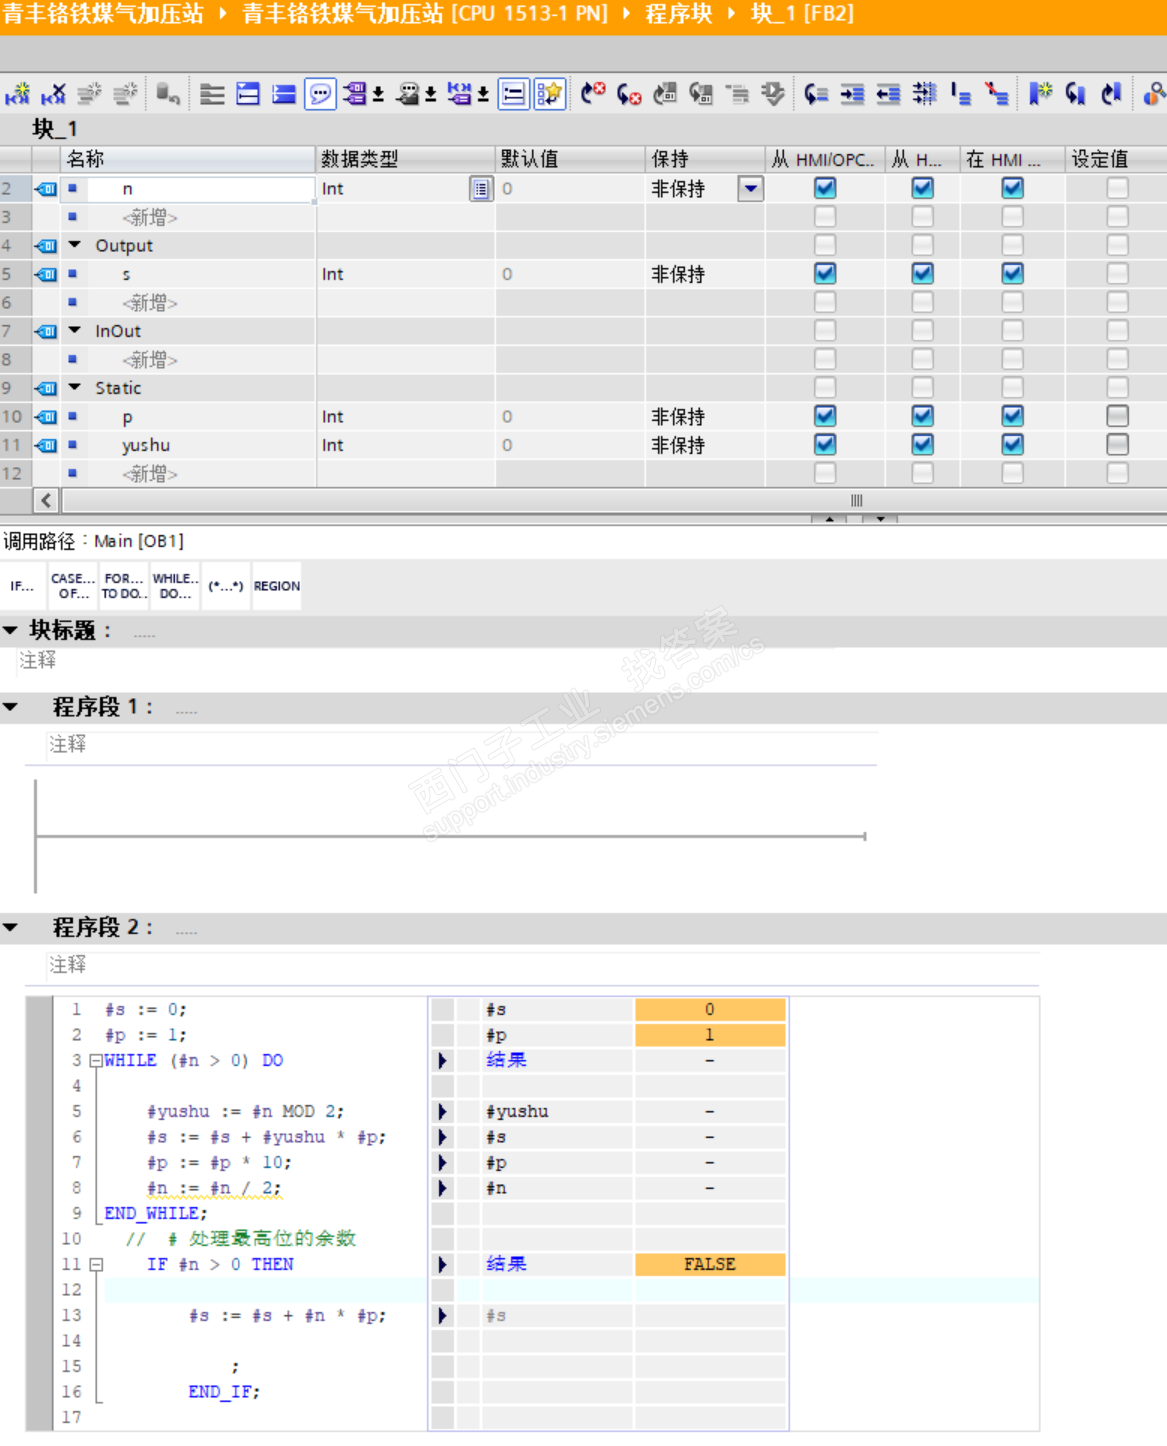Go to next bookmark icon
Image resolution: width=1167 pixels, height=1446 pixels.
(x=1076, y=94)
